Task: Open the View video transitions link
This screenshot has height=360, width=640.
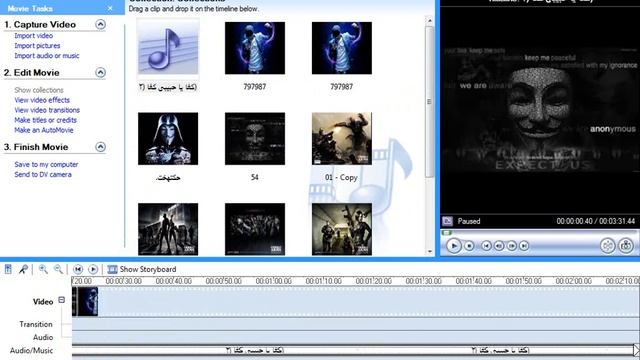Action: click(x=47, y=110)
